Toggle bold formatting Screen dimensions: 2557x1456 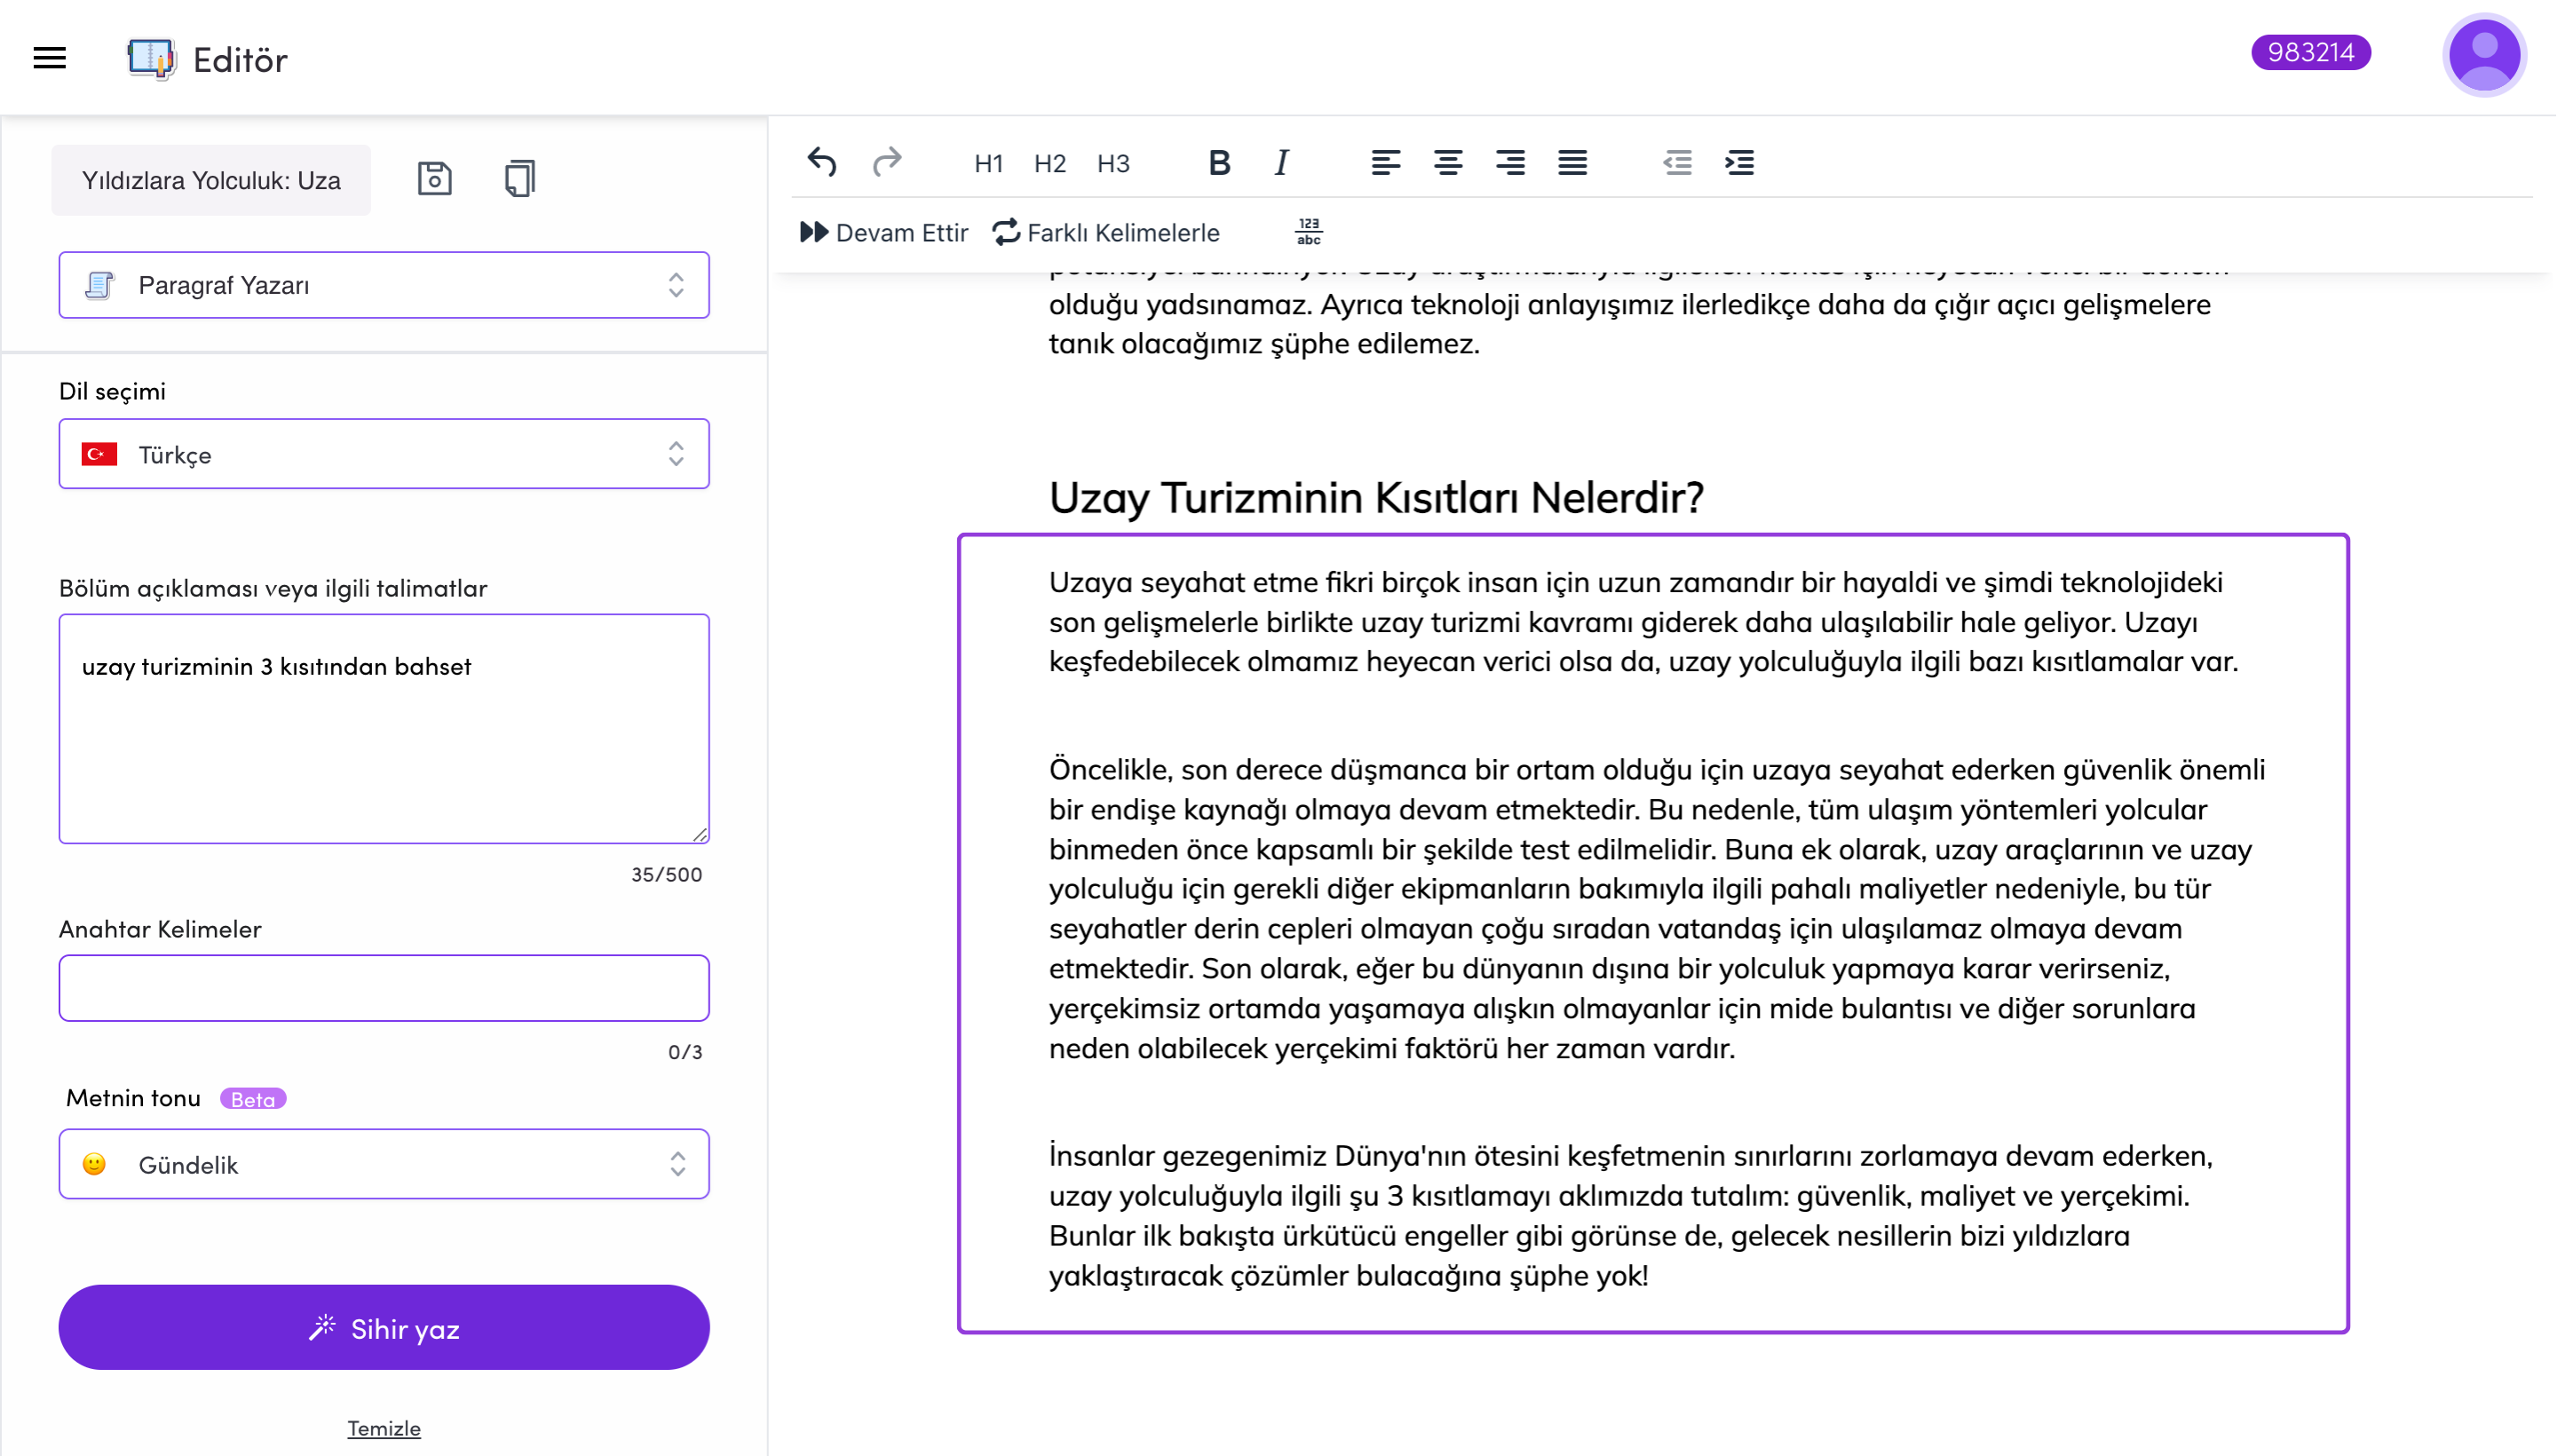(x=1219, y=163)
